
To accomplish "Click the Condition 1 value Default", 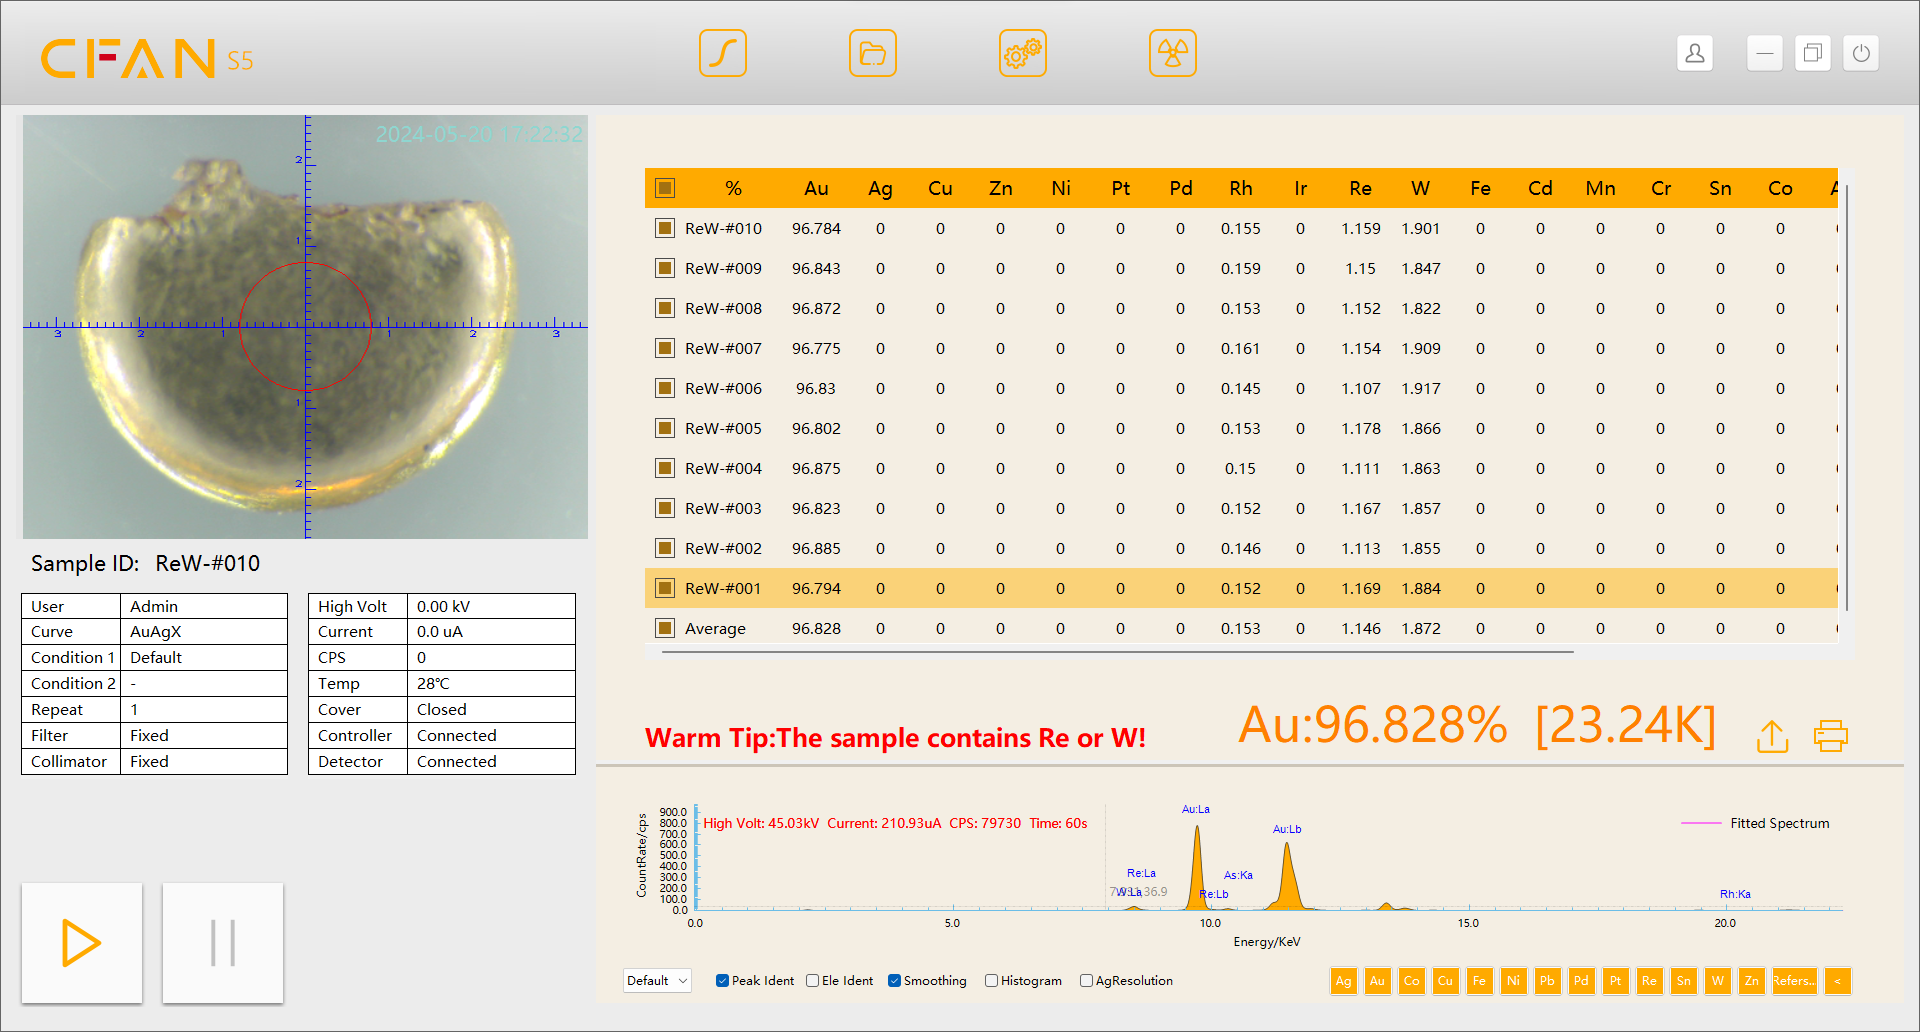I will point(156,658).
